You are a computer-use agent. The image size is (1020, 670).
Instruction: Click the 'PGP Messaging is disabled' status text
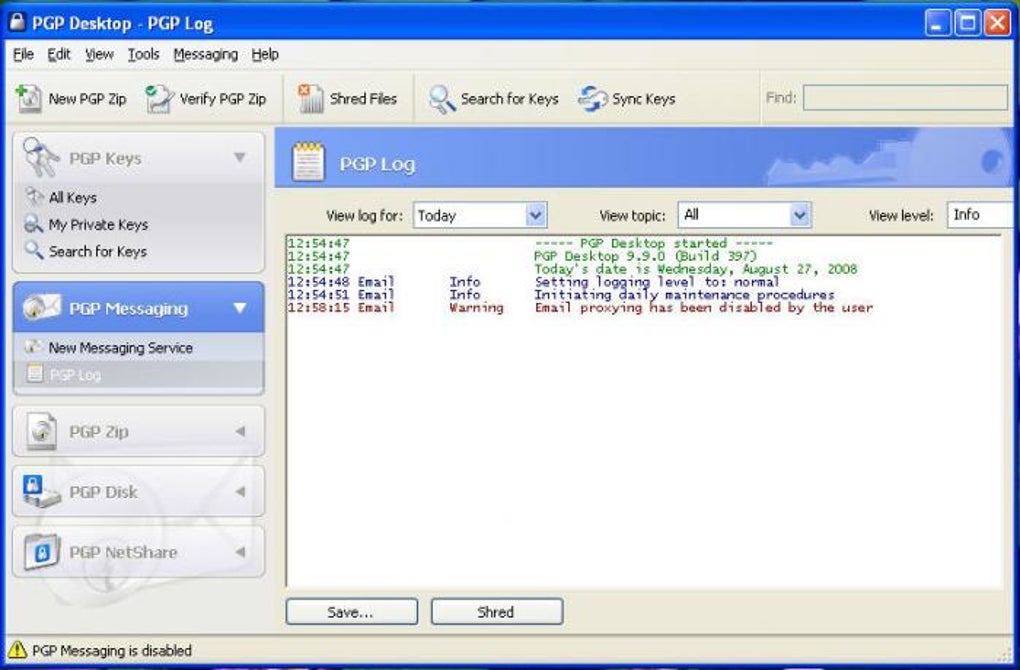(112, 650)
